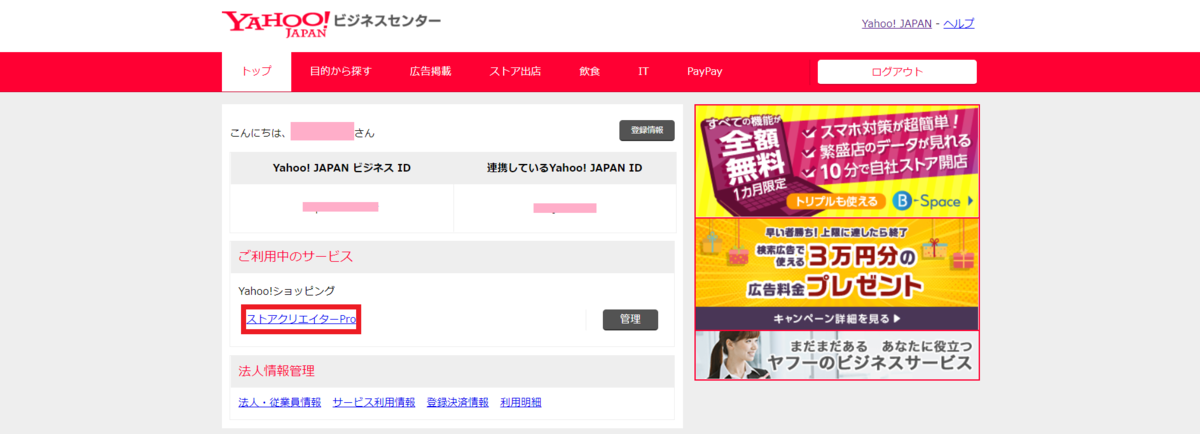
Task: Click the ご利用中のサービス heading
Action: (295, 257)
